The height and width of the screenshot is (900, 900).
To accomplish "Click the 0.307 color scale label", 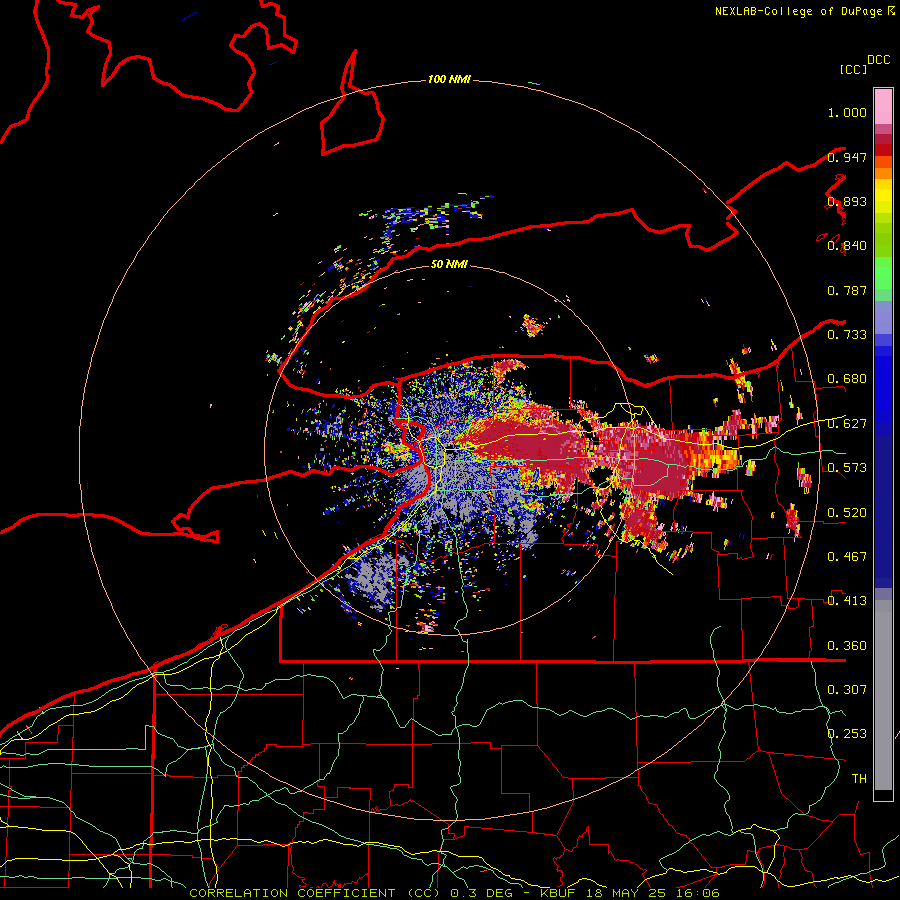I will (847, 689).
